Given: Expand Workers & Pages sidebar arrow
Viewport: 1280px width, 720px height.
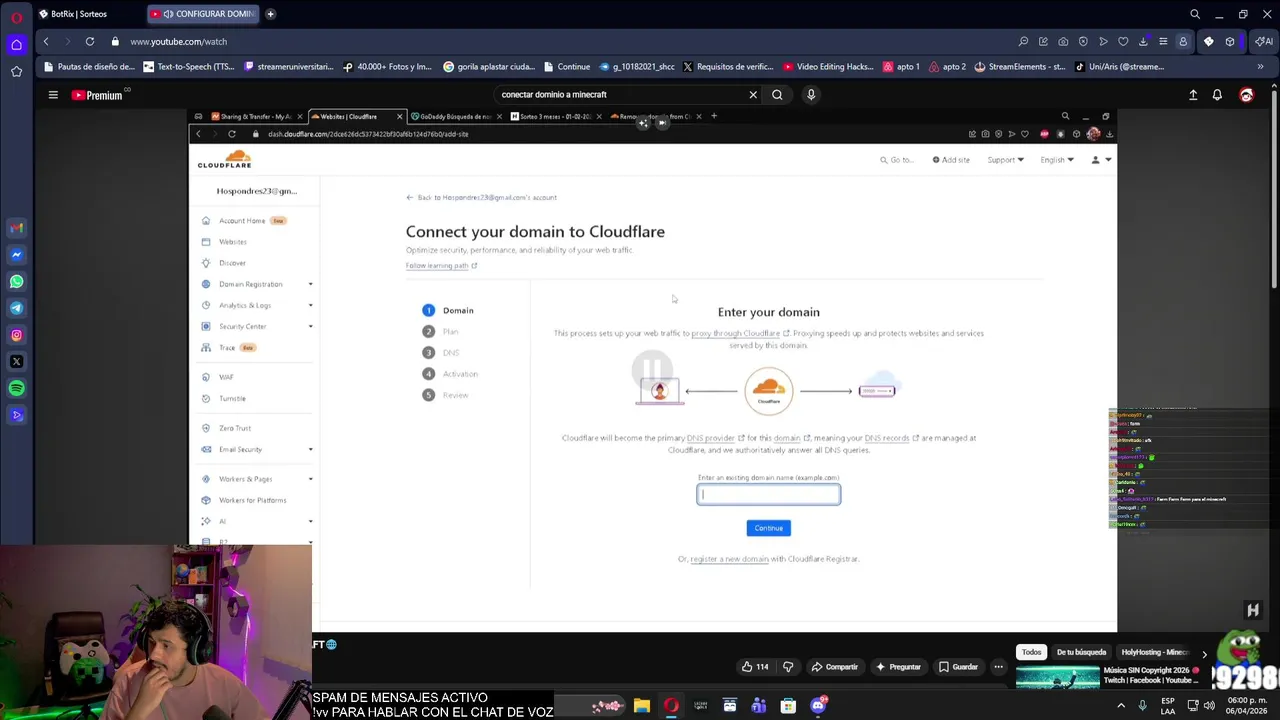Looking at the screenshot, I should (x=310, y=479).
